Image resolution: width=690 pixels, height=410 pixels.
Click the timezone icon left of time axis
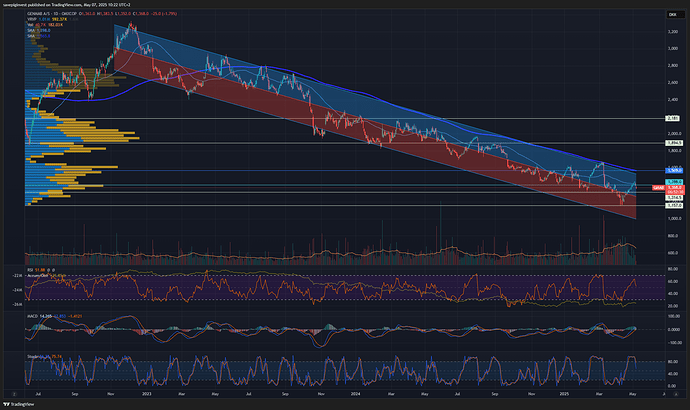(14, 394)
